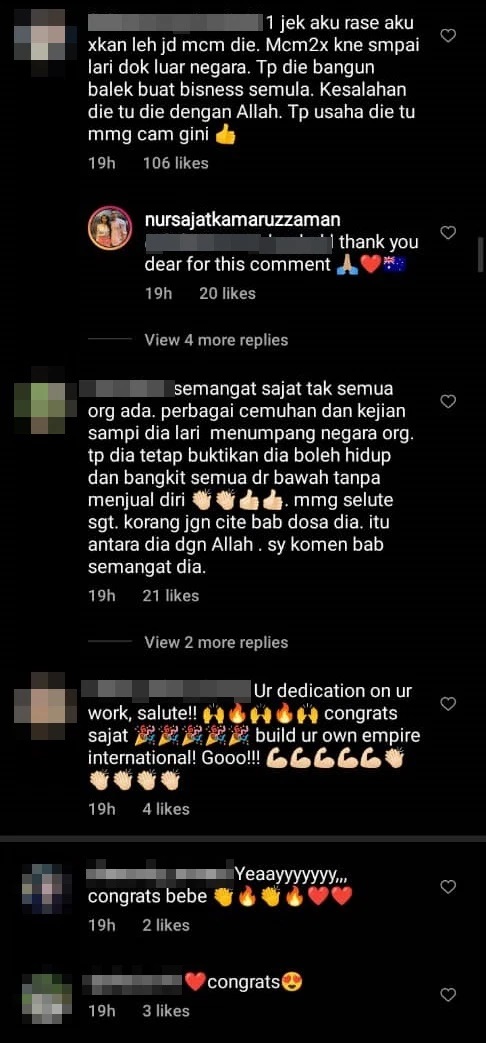
Task: View "21 likes" on the semangat comment
Action: (171, 596)
